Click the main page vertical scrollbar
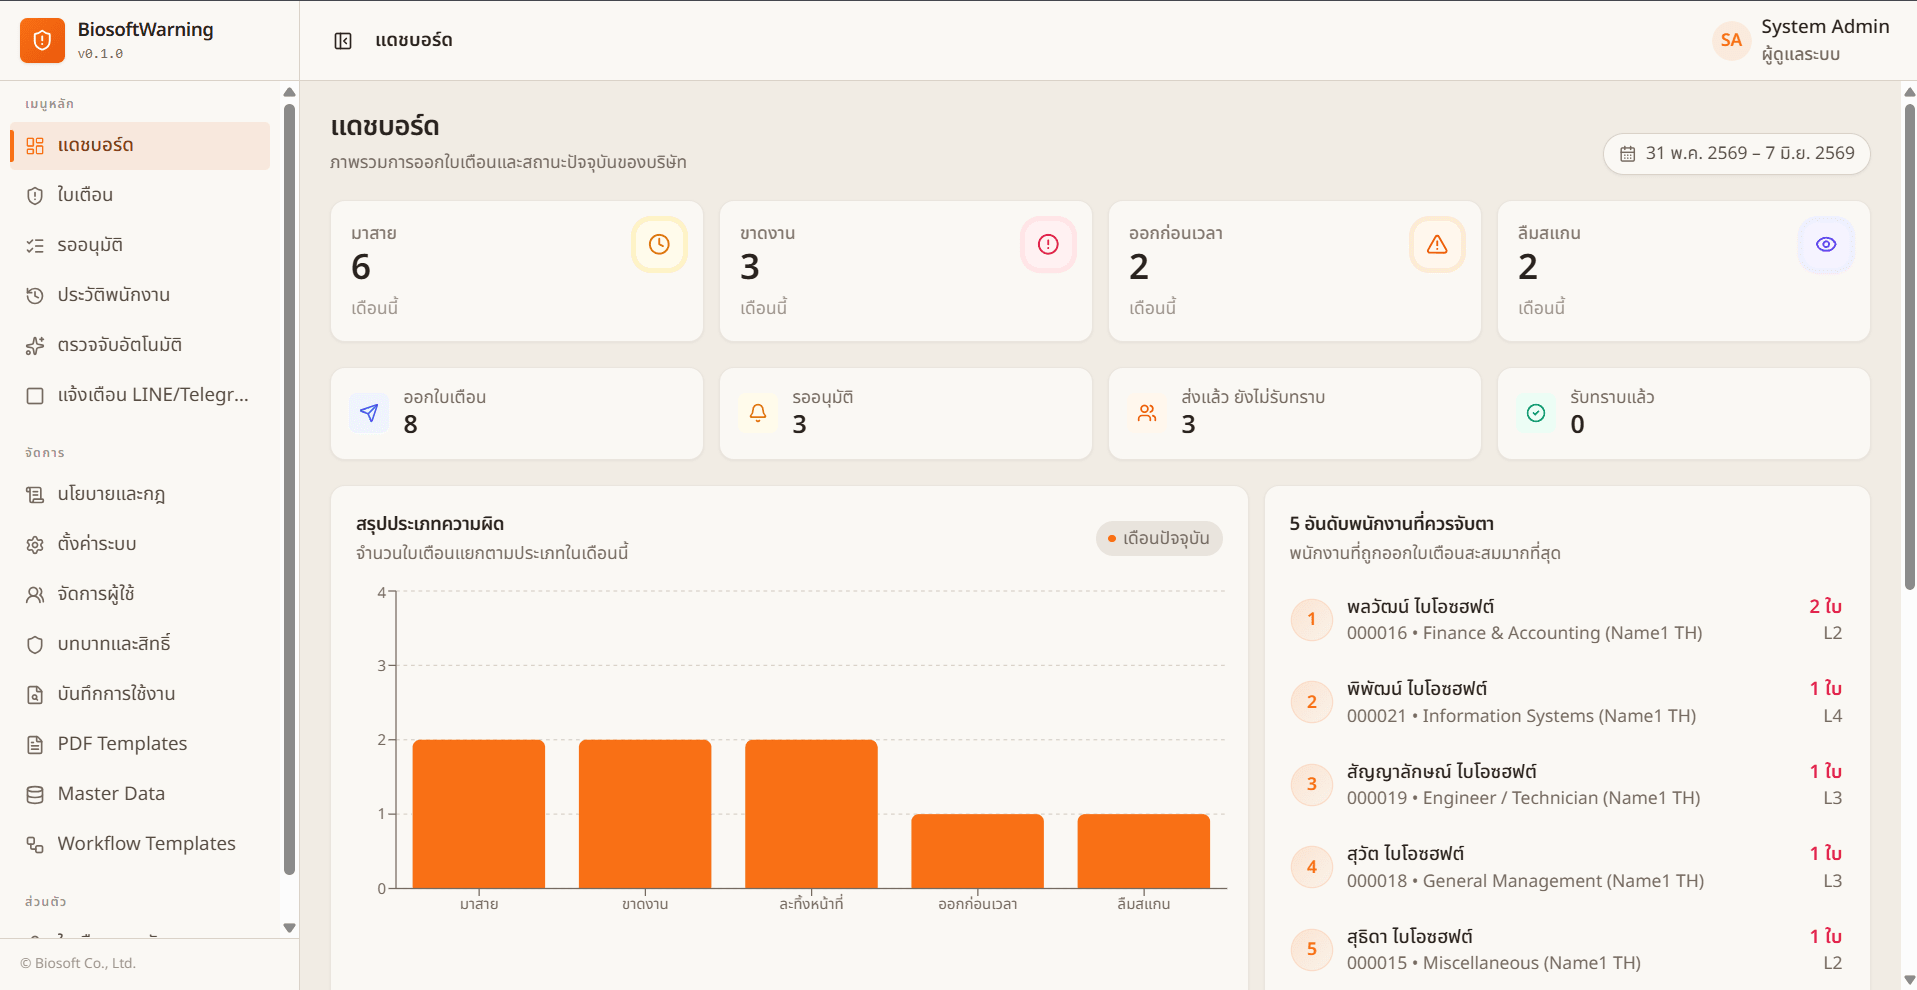1917x990 pixels. [x=1909, y=346]
